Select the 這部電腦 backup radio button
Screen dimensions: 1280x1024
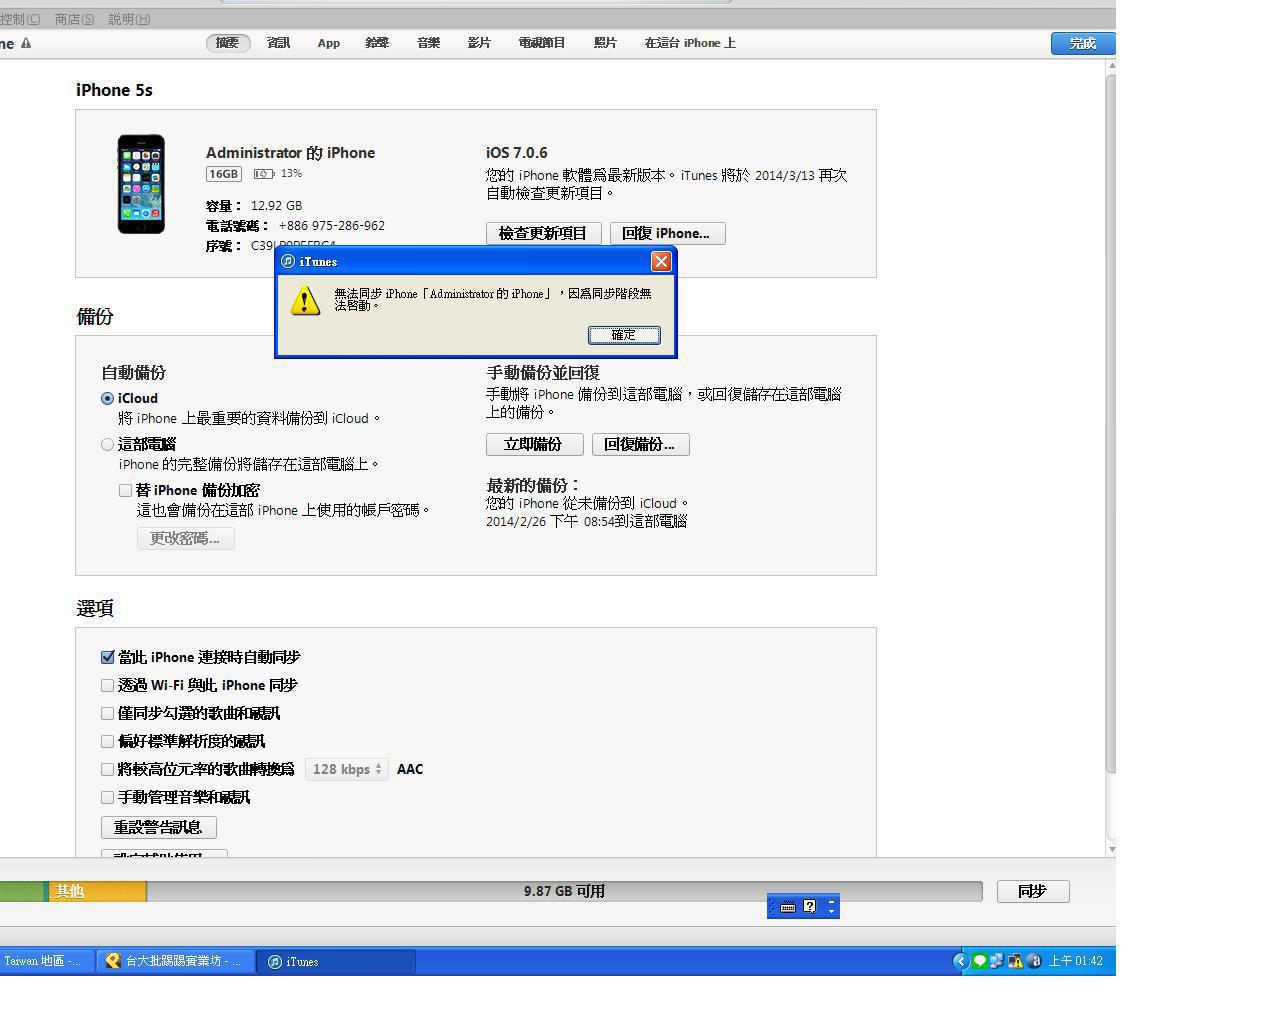[x=107, y=444]
